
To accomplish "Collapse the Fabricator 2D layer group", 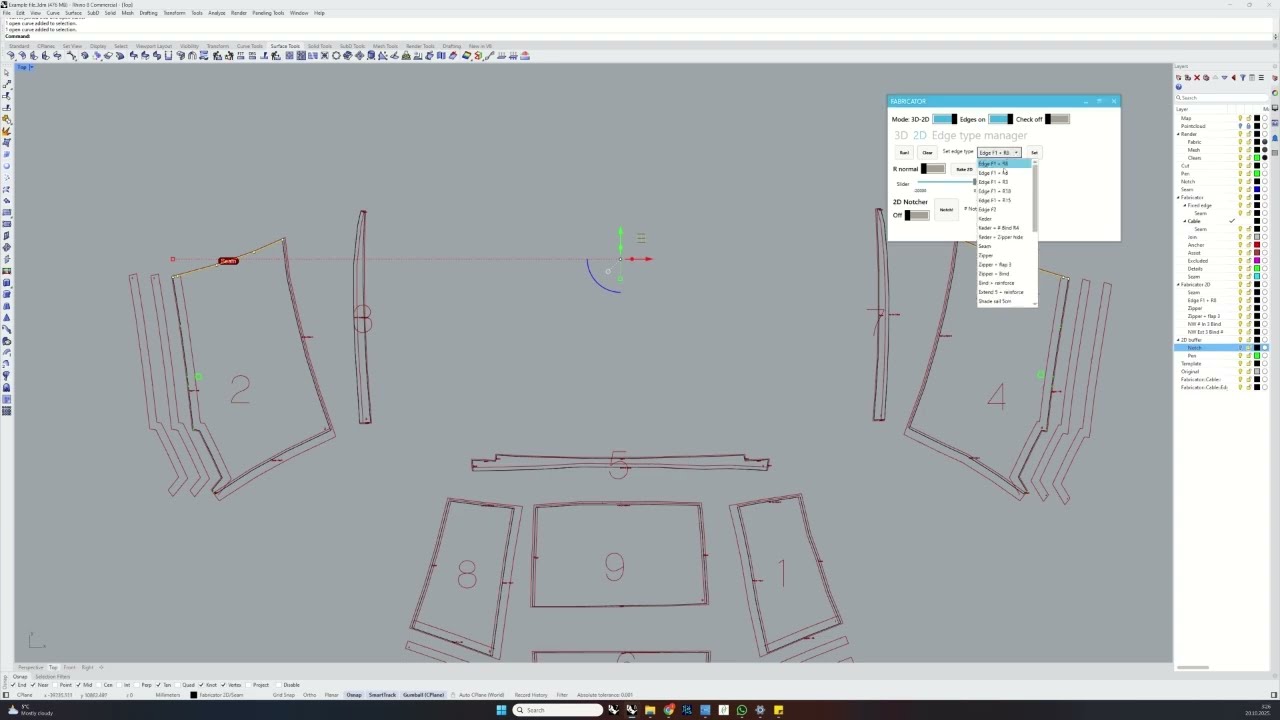I will point(1178,284).
